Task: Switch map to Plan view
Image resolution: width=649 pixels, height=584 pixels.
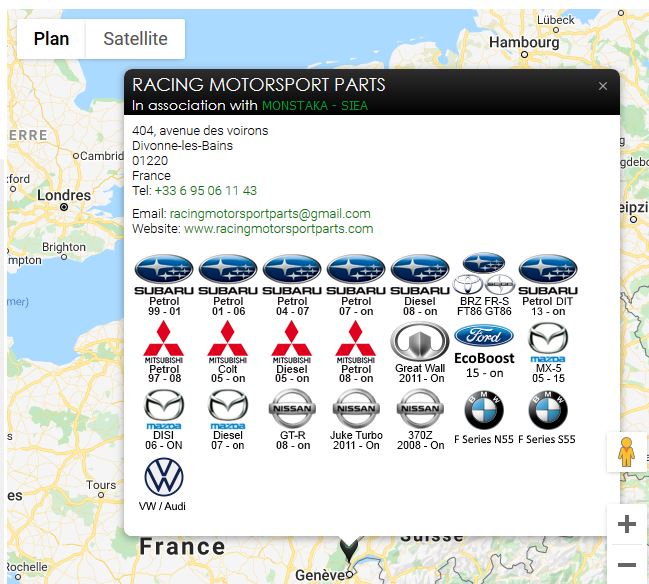Action: 51,39
